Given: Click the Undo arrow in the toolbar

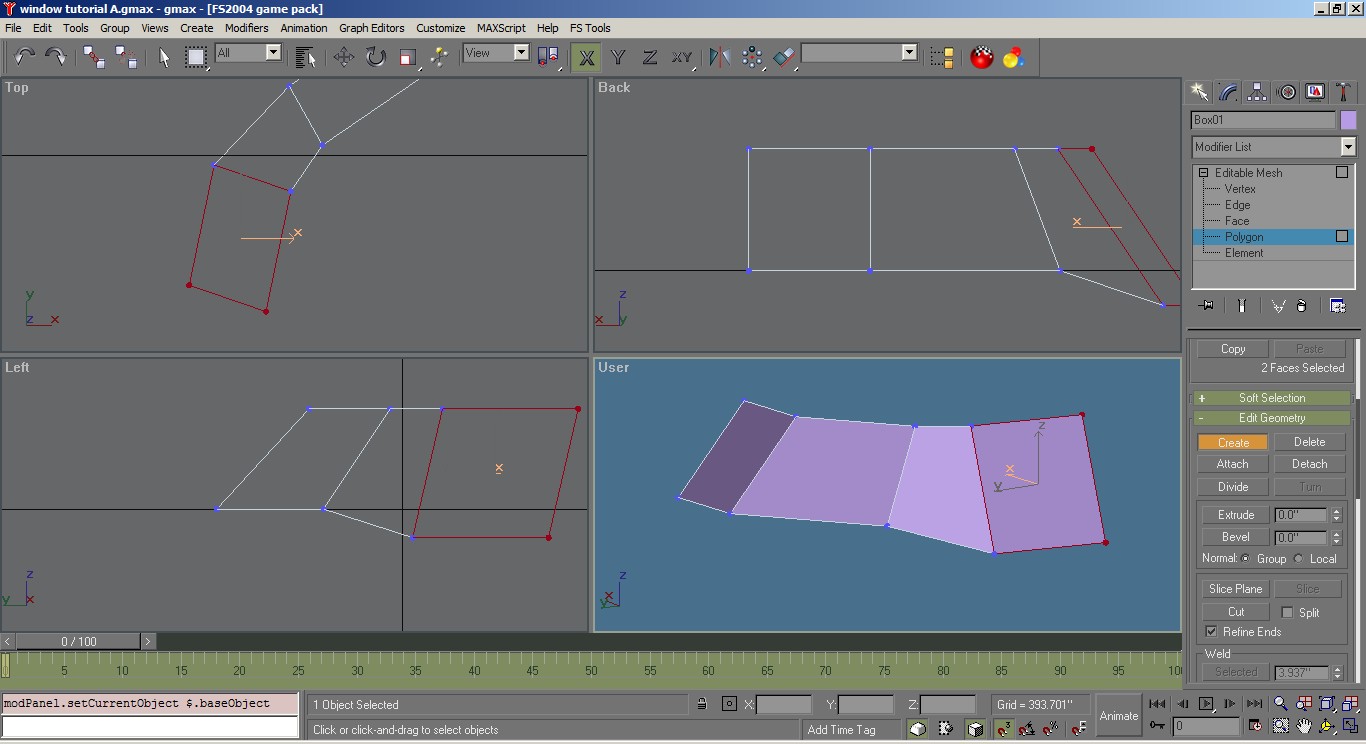Looking at the screenshot, I should coord(24,57).
